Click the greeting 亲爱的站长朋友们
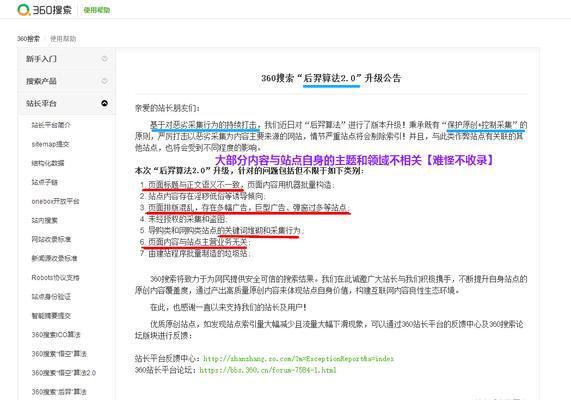This screenshot has width=571, height=400. [x=167, y=108]
